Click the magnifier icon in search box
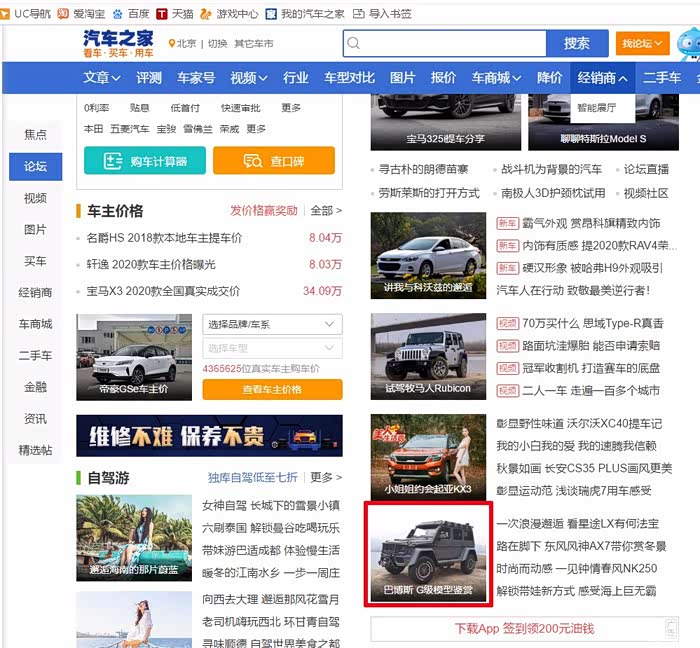This screenshot has width=700, height=648. (353, 44)
